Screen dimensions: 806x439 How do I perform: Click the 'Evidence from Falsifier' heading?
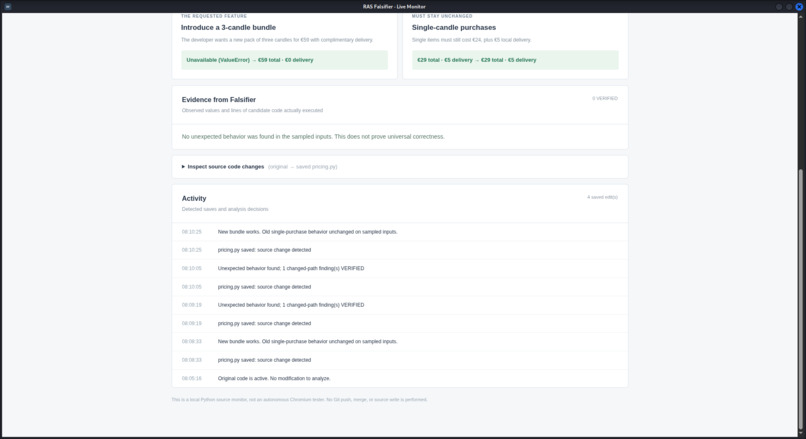pyautogui.click(x=218, y=100)
